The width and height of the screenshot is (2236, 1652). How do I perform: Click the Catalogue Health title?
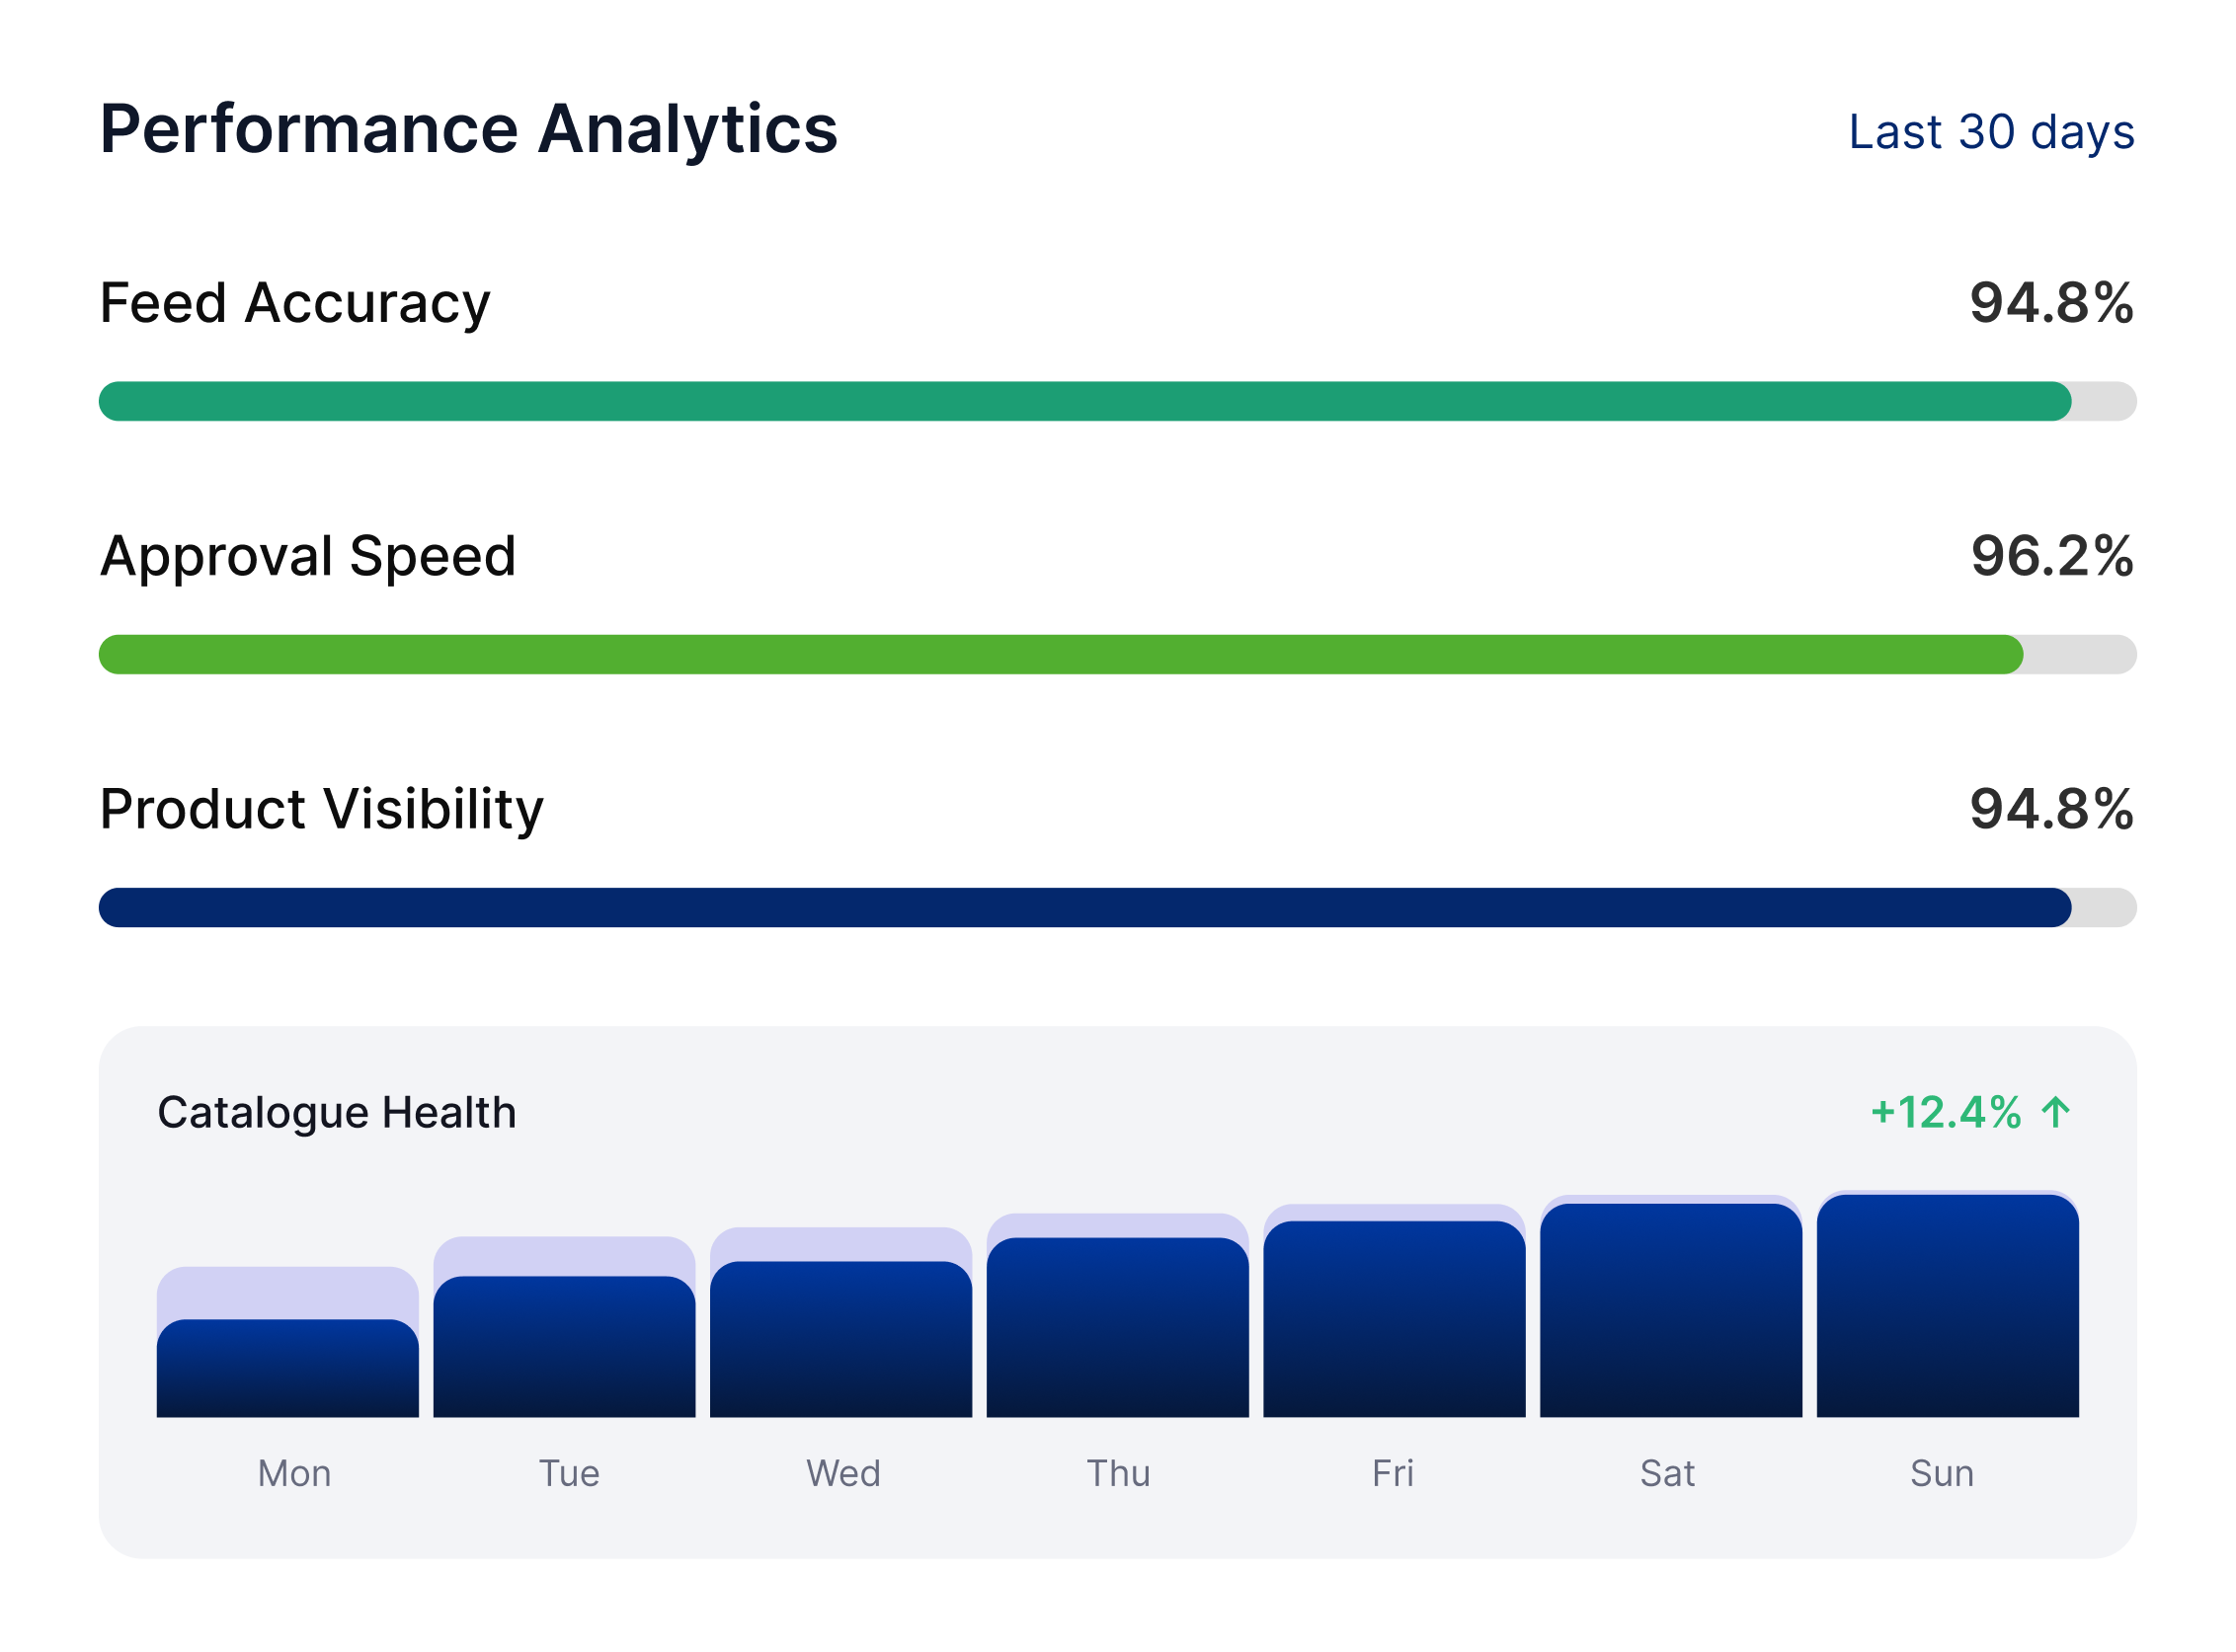point(337,1113)
